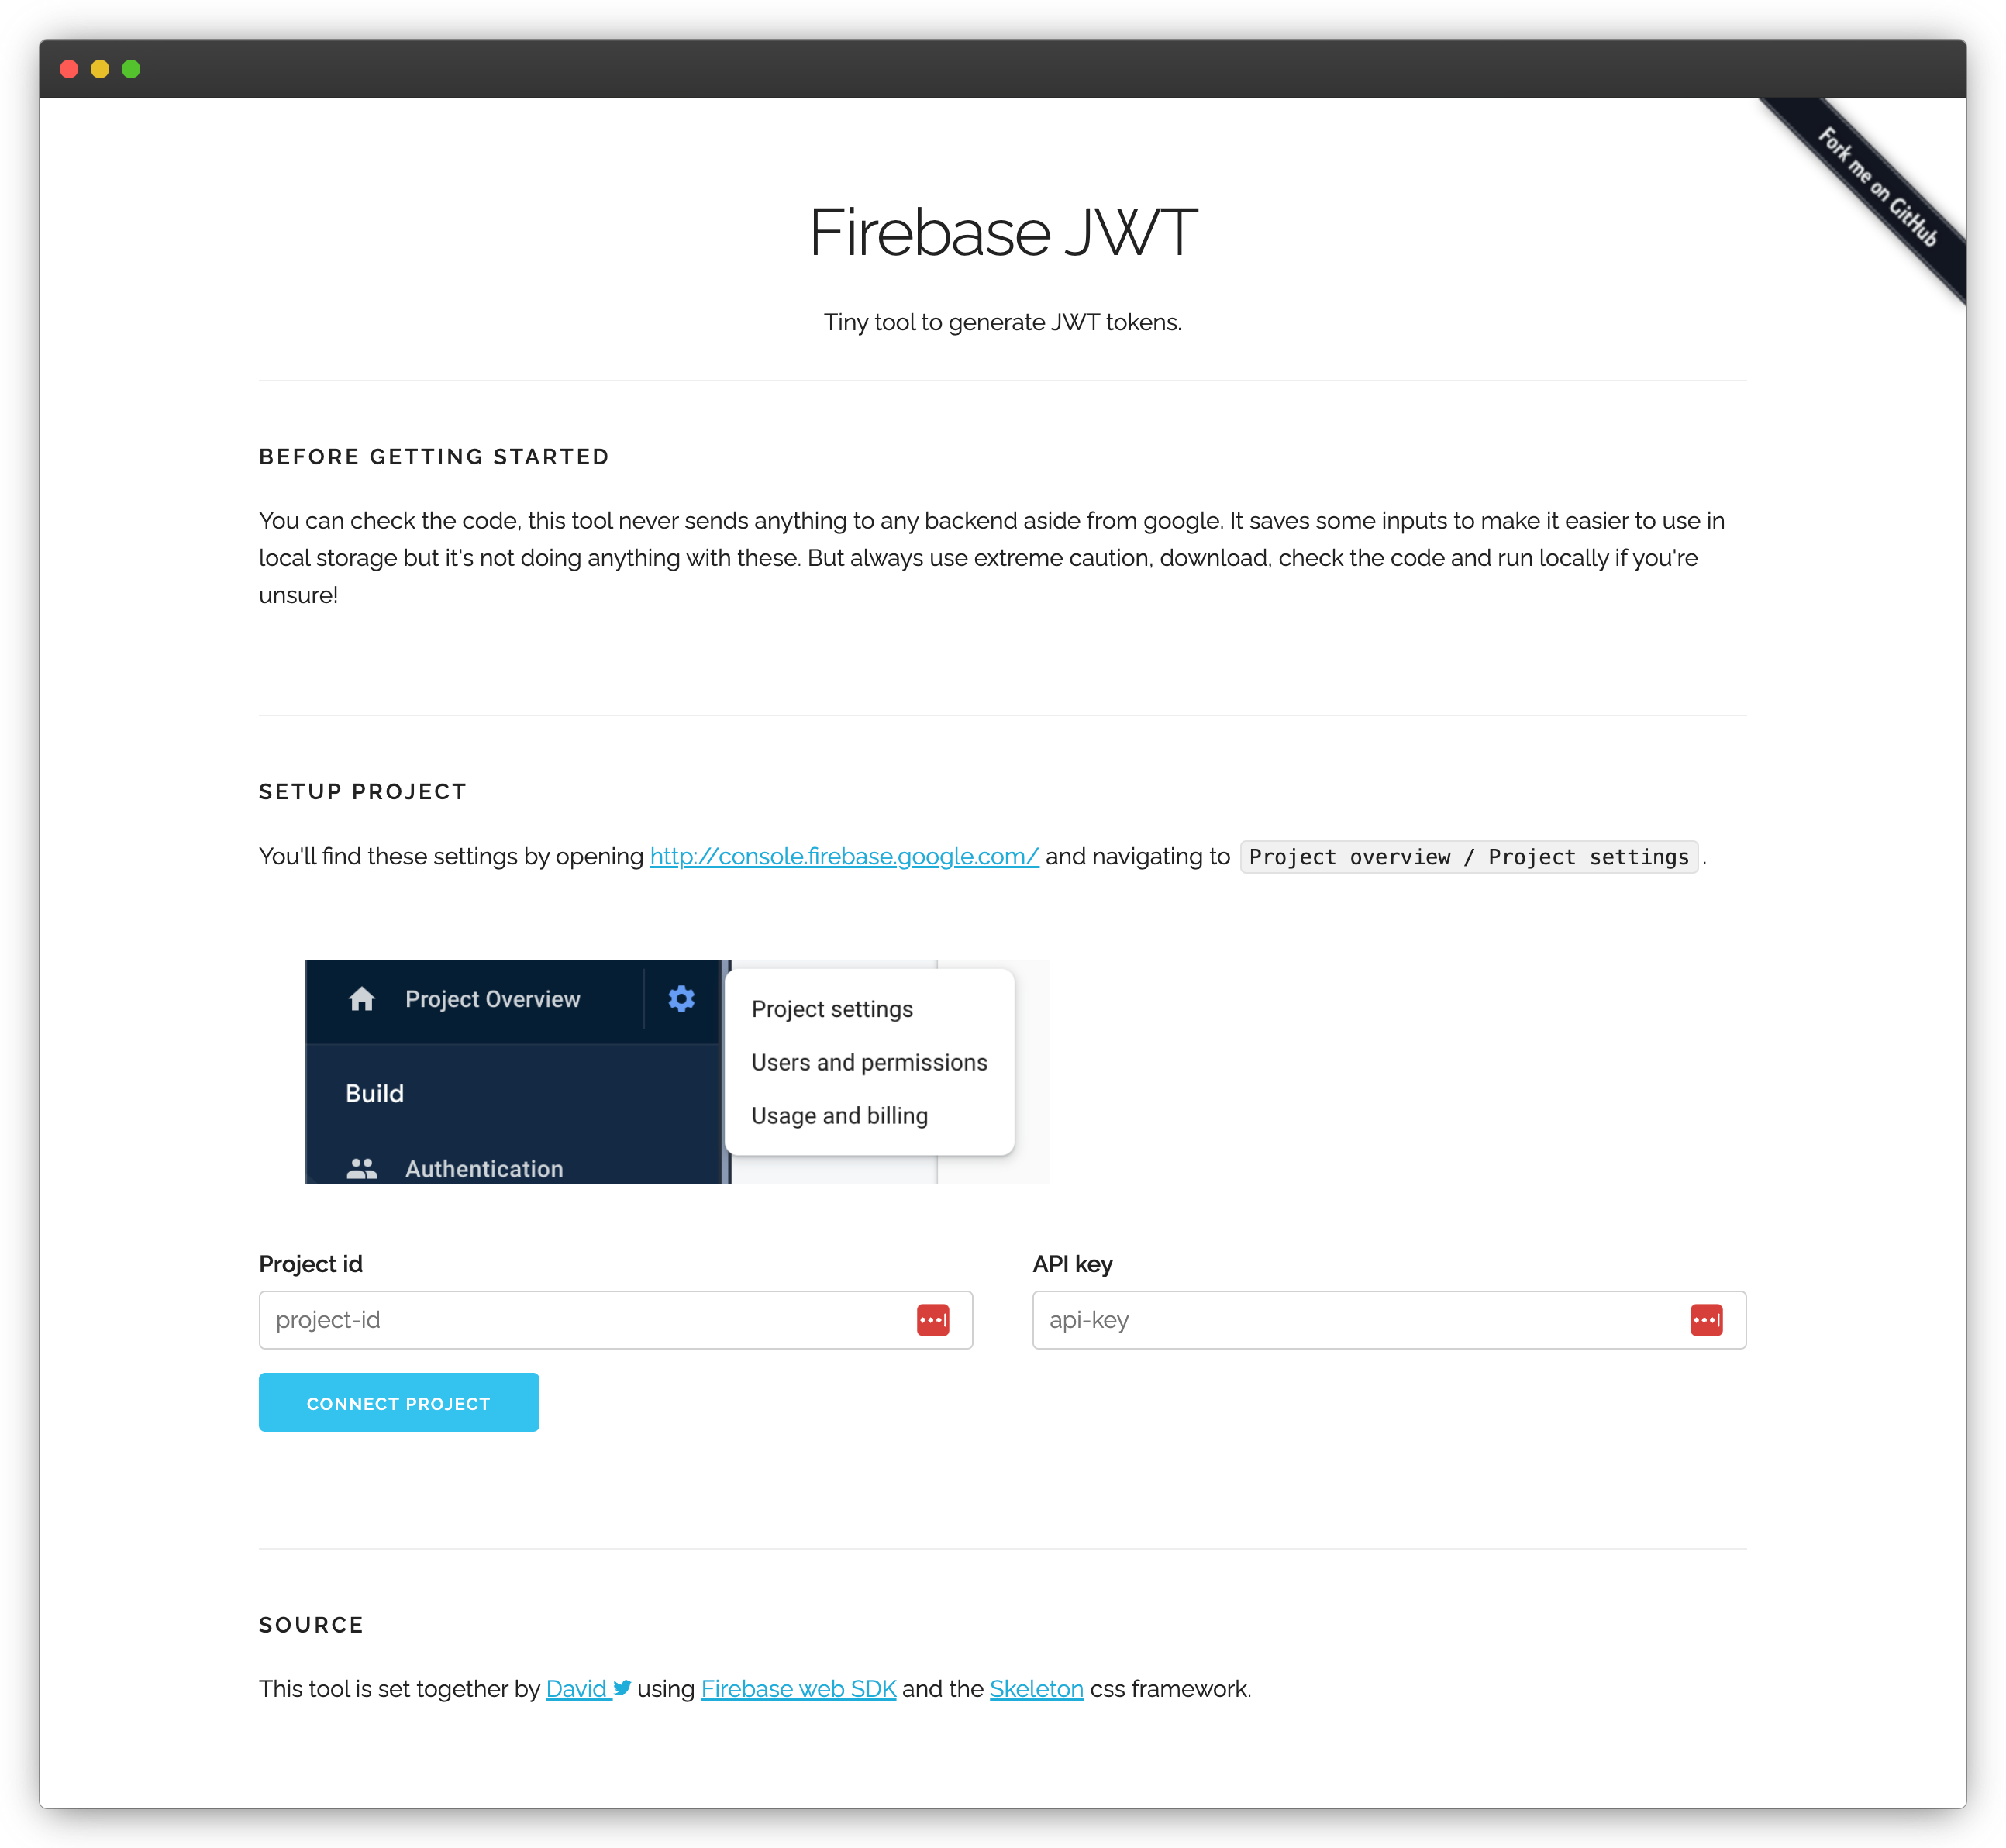The width and height of the screenshot is (2006, 1848).
Task: Click the red close window button
Action: pyautogui.click(x=69, y=69)
